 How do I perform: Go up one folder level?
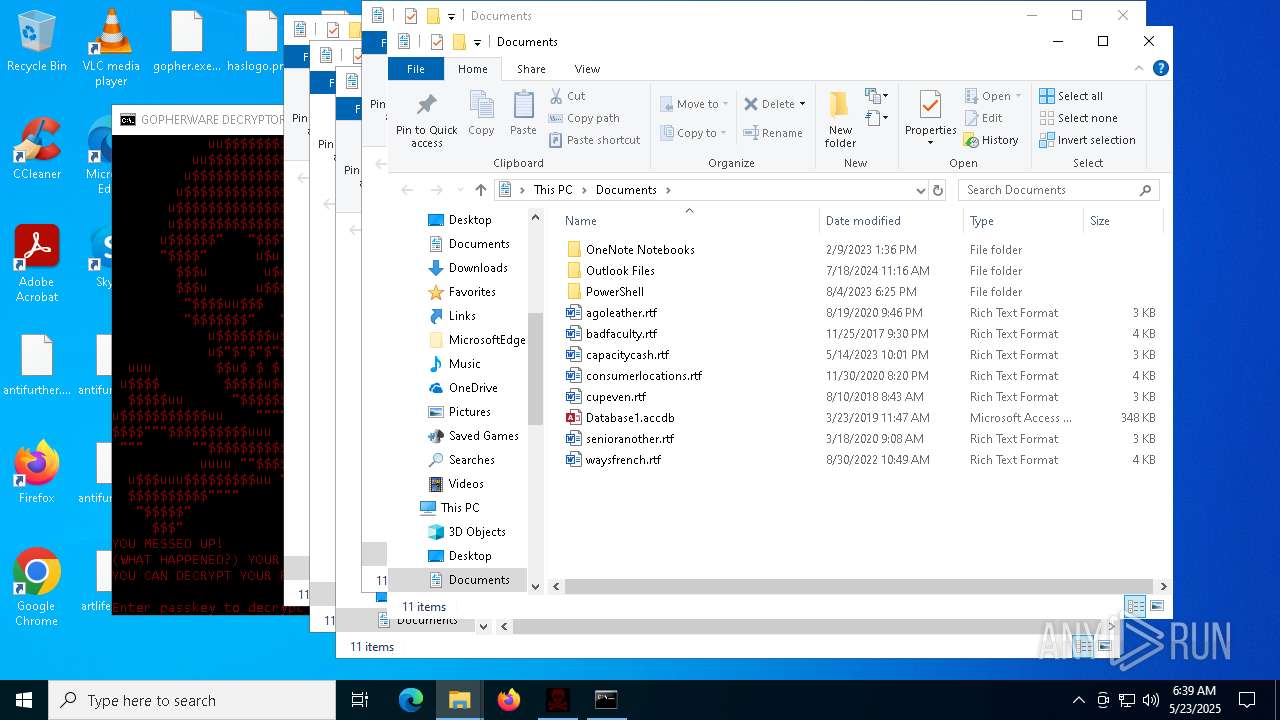tap(481, 190)
